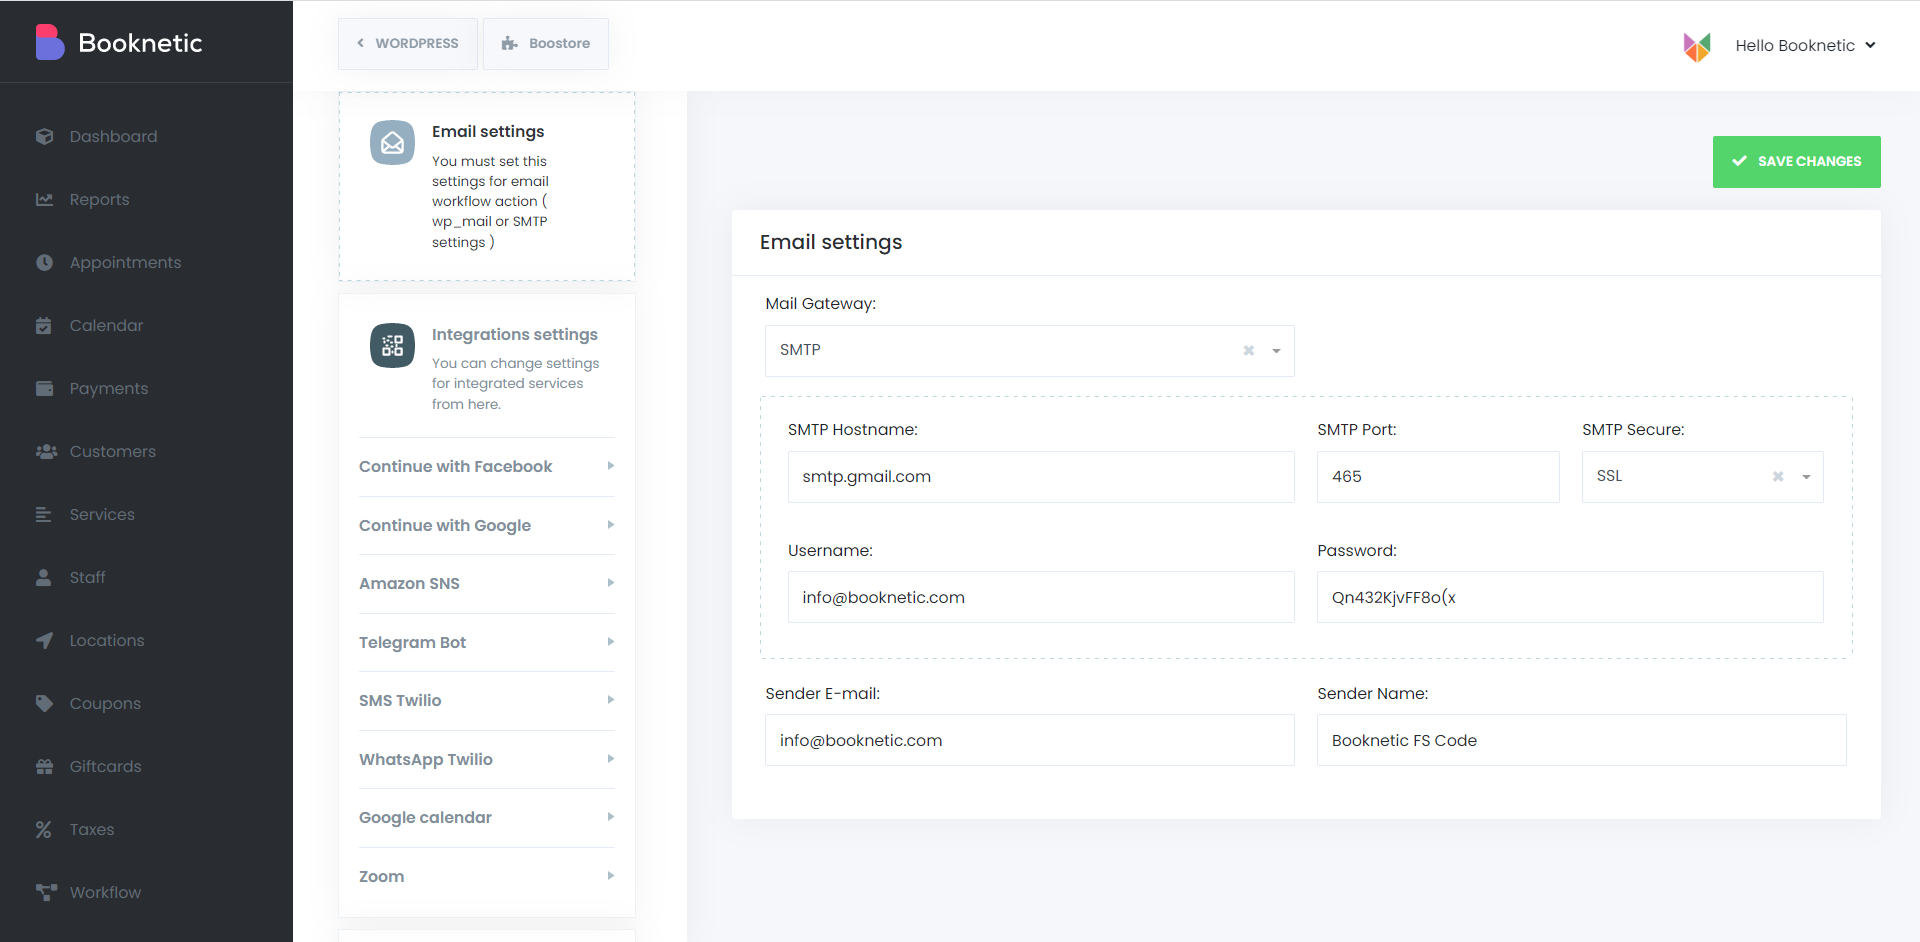Click the SMTP Hostname input field
Image resolution: width=1920 pixels, height=942 pixels.
pyautogui.click(x=1041, y=477)
